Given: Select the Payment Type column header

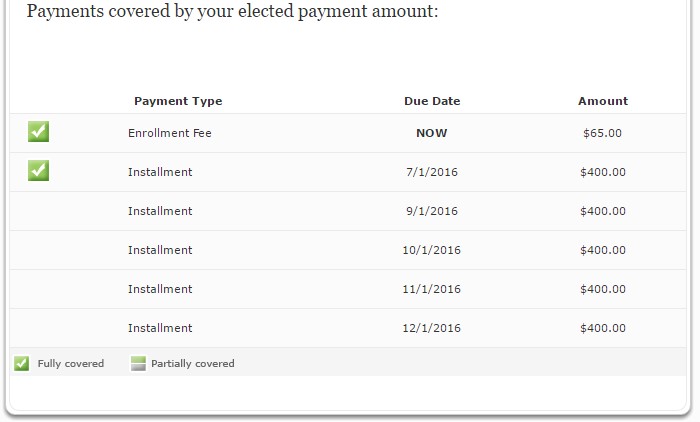Looking at the screenshot, I should [178, 101].
